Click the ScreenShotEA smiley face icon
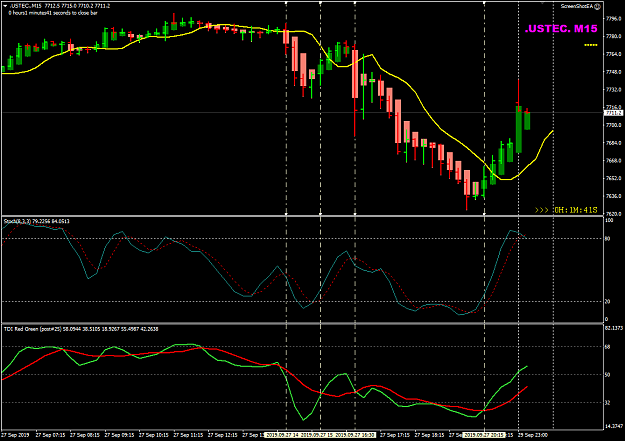 coord(597,6)
